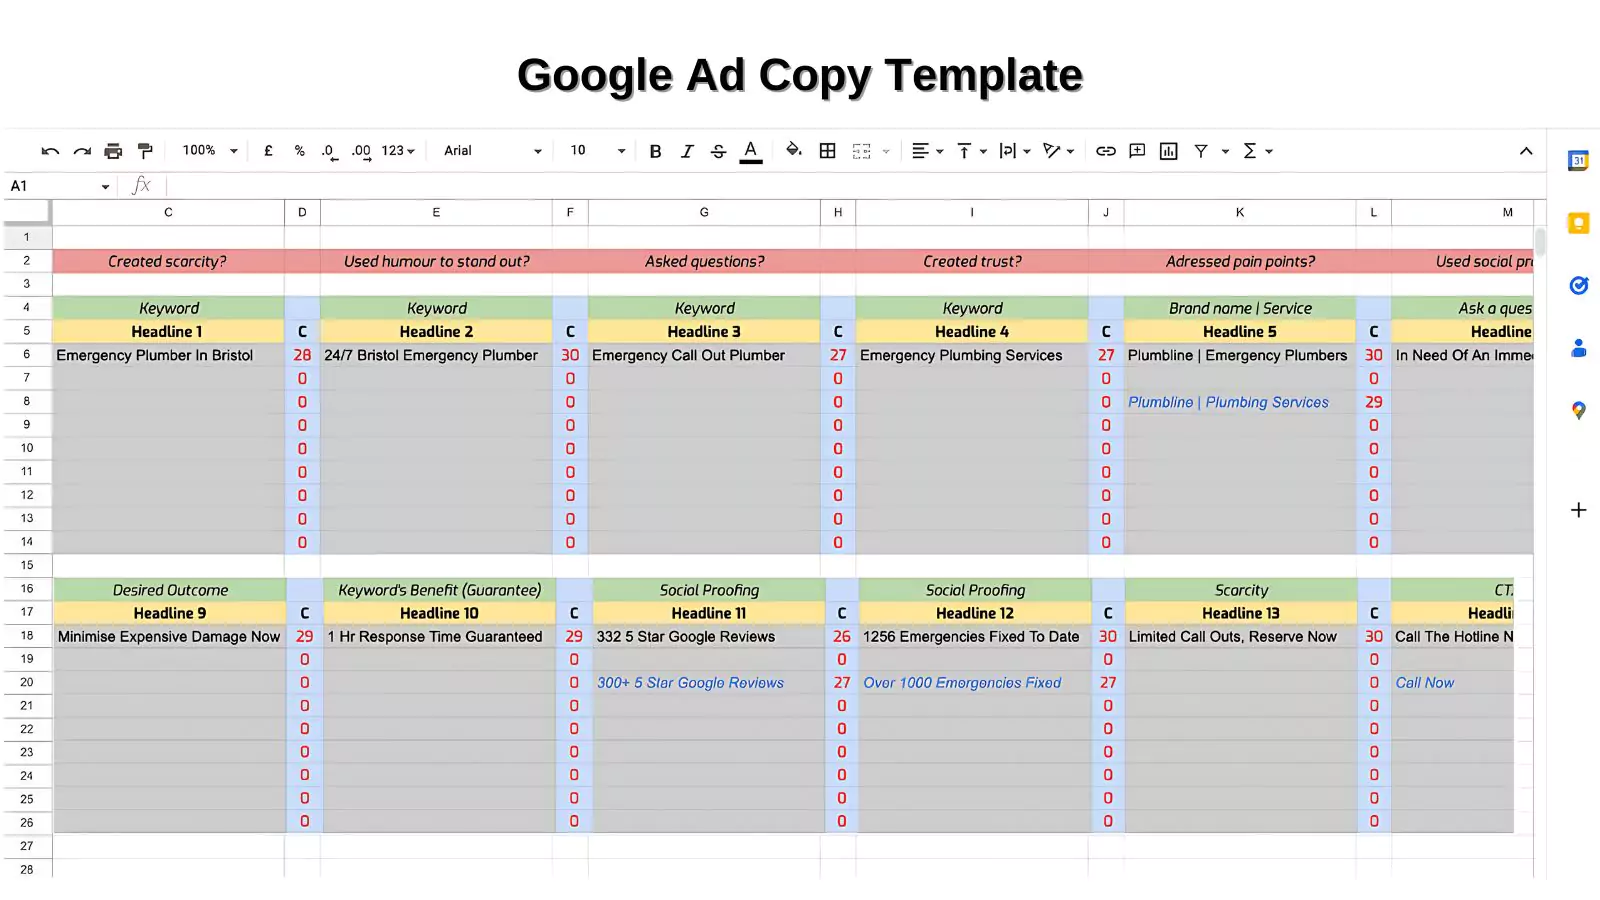Open the fill colour bucket
This screenshot has height=900, width=1600.
(794, 150)
